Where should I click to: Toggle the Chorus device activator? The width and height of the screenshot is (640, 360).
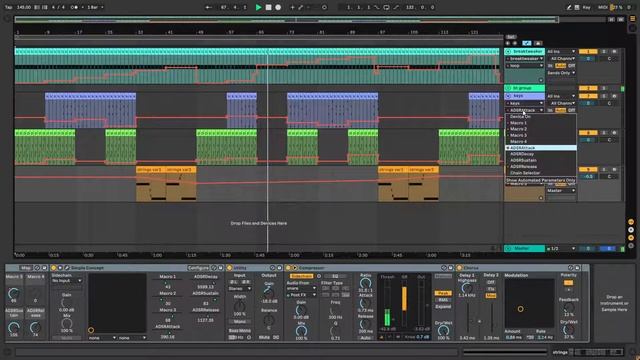pyautogui.click(x=460, y=268)
